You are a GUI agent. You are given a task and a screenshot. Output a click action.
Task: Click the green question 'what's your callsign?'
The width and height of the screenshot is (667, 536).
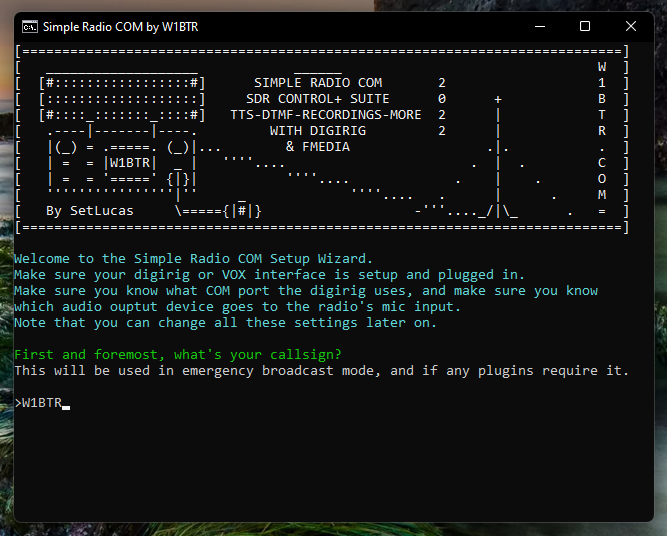[x=258, y=355]
